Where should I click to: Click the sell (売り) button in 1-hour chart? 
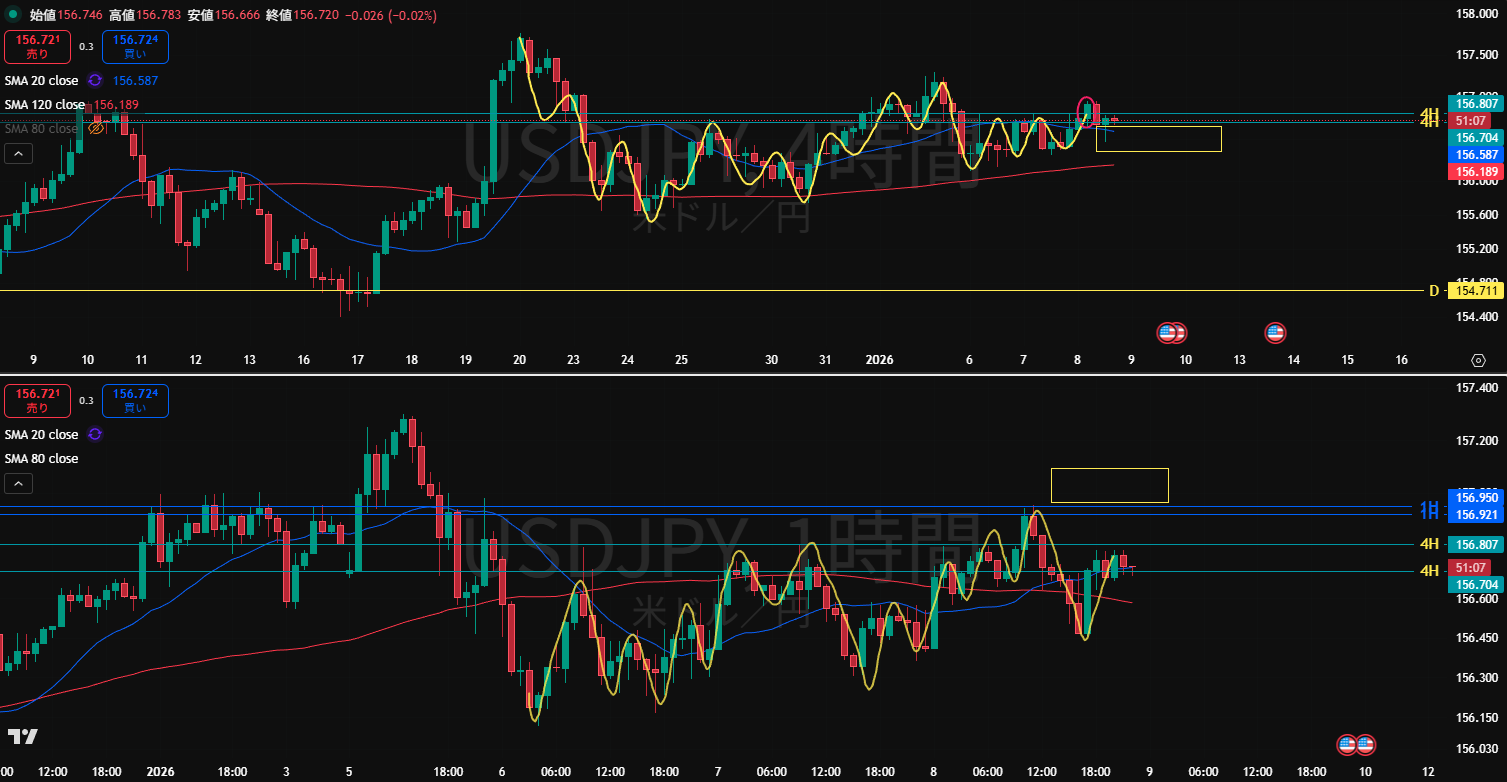(x=37, y=401)
